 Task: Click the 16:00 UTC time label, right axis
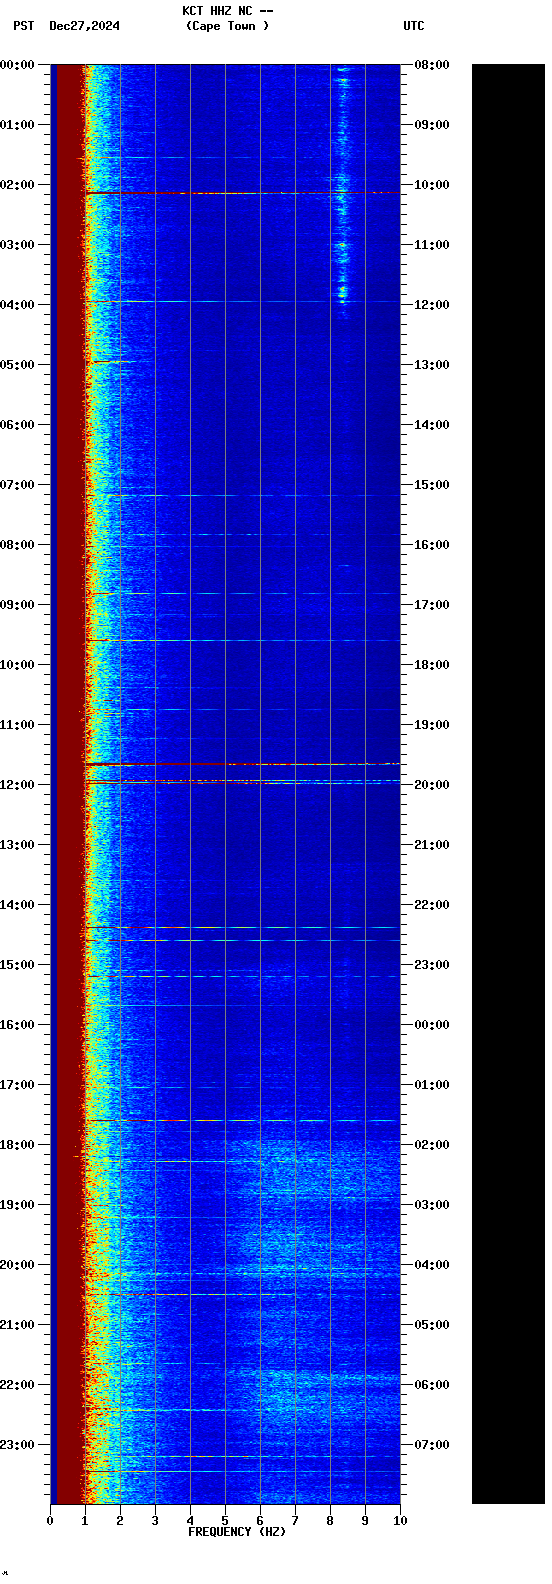click(x=432, y=545)
